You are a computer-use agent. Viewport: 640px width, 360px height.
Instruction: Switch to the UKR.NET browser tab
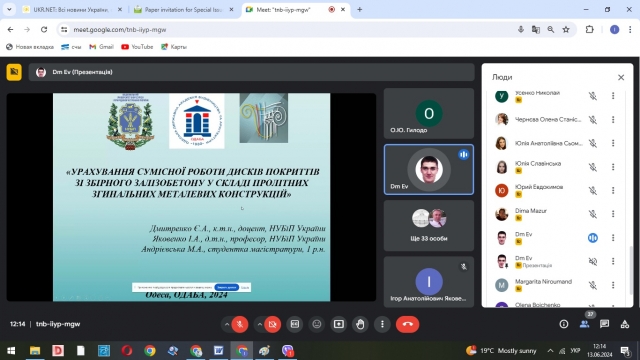[x=72, y=9]
